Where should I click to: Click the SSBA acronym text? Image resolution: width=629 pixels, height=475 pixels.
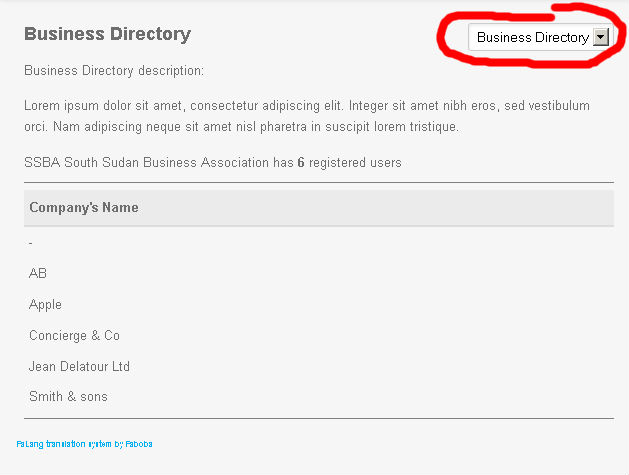point(42,162)
